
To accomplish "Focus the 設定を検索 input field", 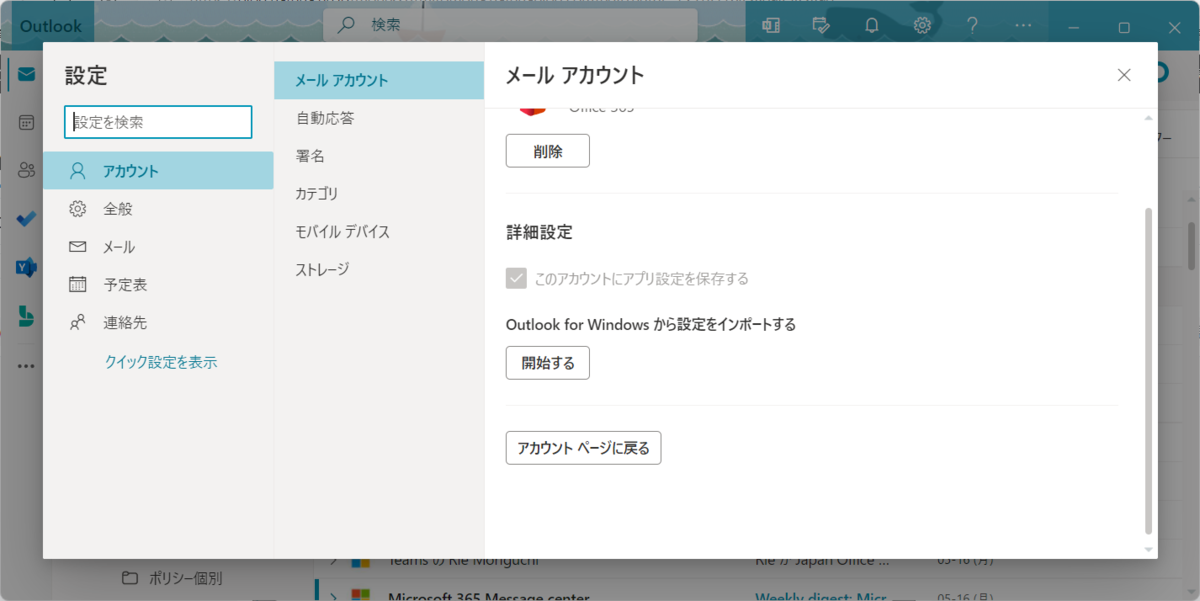I will (x=158, y=122).
